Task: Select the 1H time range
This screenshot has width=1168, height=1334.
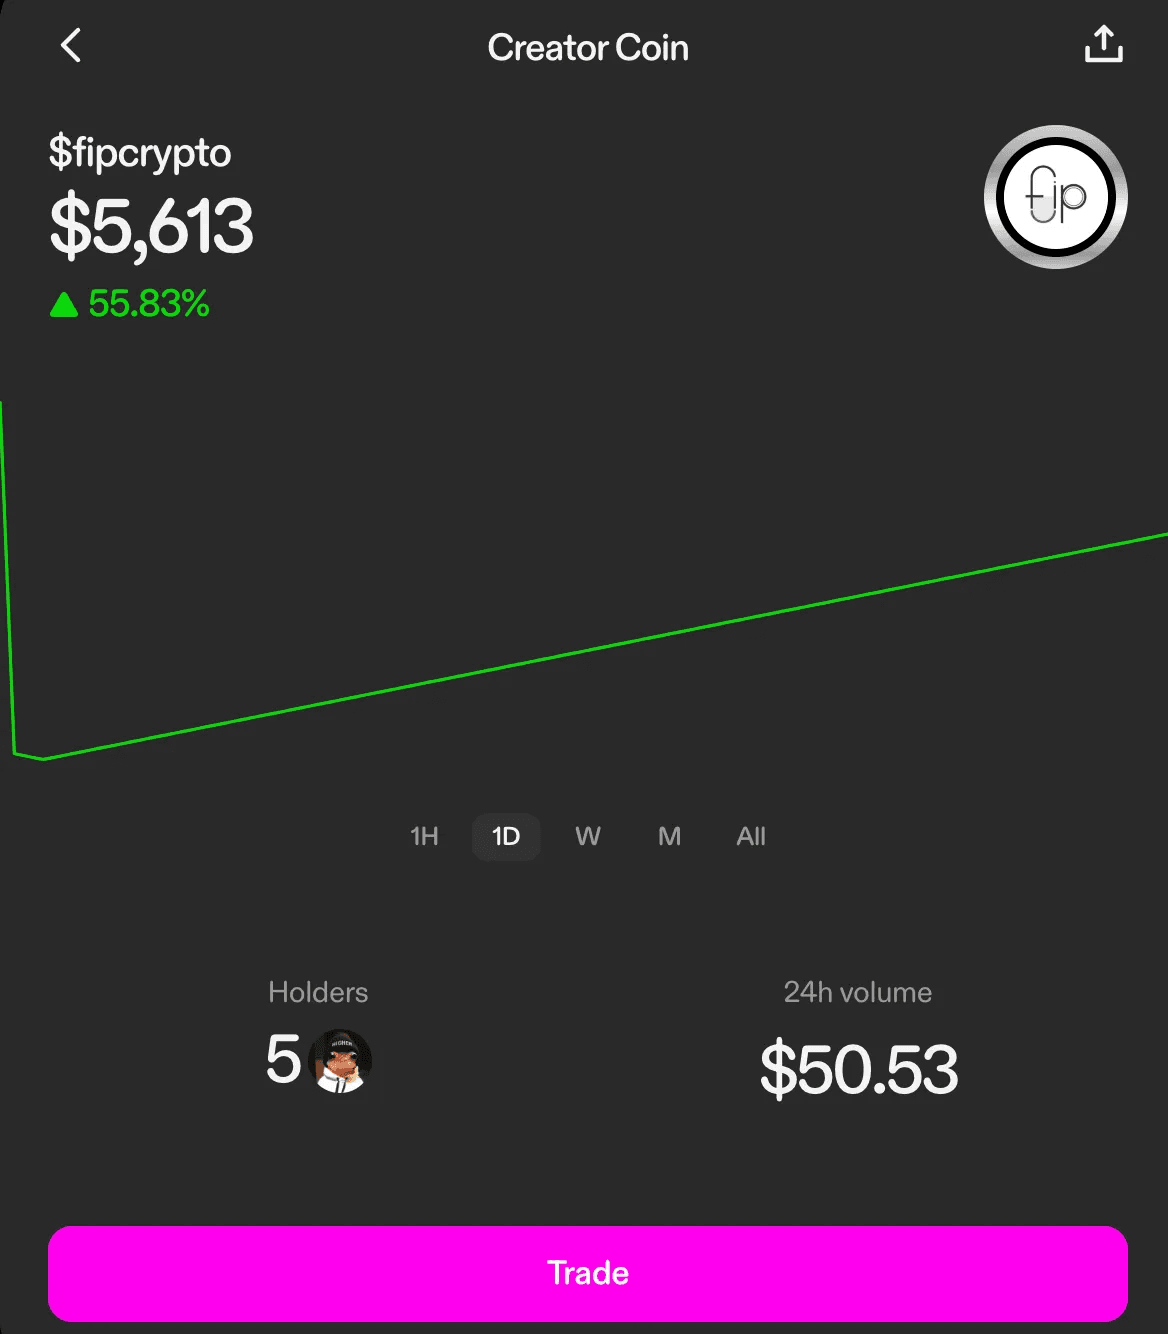Action: (x=424, y=836)
